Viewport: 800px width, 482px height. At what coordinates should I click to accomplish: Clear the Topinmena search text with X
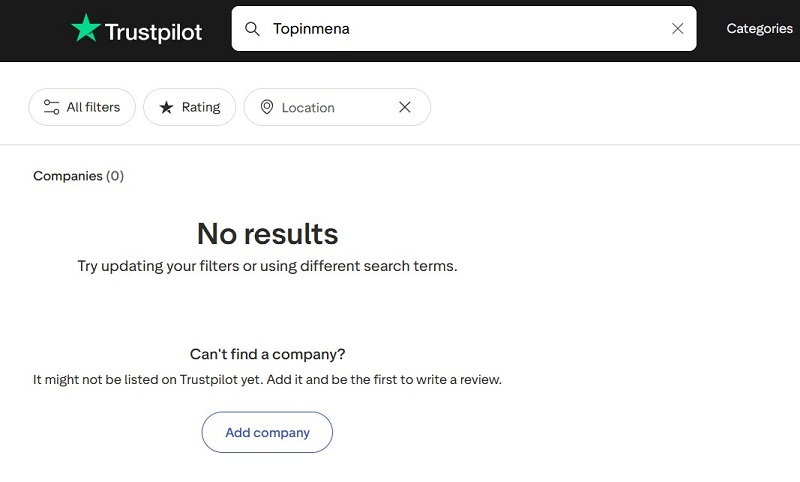click(677, 29)
